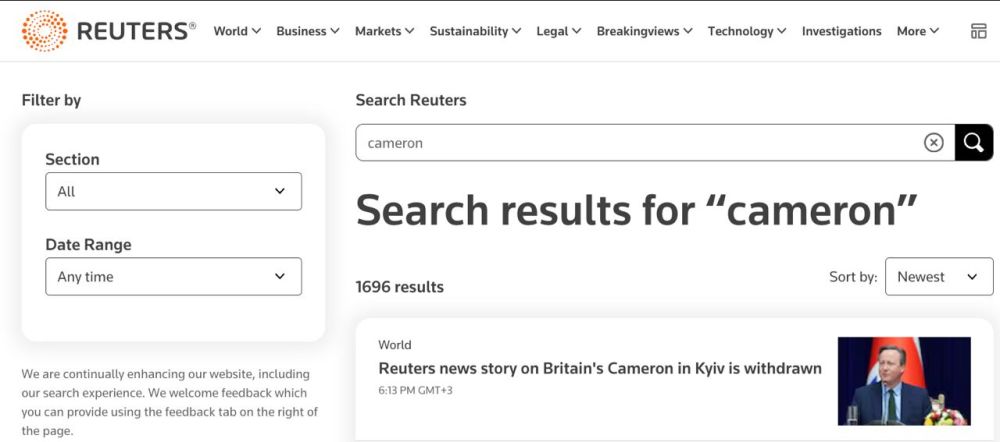This screenshot has width=1000, height=442.
Task: Click into the search field containing cameron
Action: point(640,143)
